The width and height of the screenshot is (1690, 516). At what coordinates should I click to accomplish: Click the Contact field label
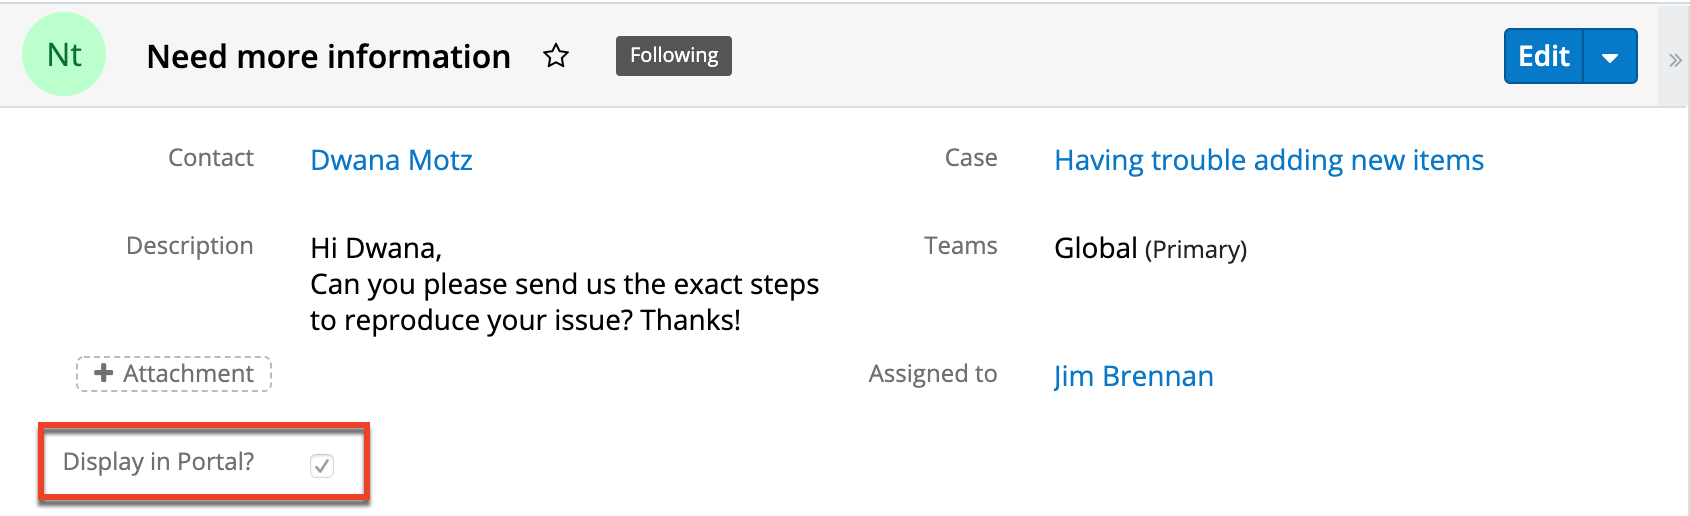coord(211,158)
